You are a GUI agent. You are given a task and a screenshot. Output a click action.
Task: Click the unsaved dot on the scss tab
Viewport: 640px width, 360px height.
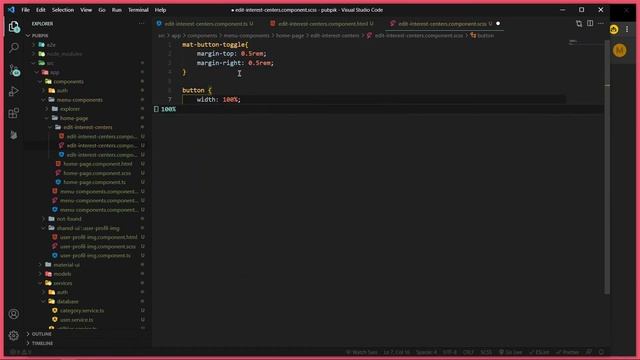pos(498,24)
